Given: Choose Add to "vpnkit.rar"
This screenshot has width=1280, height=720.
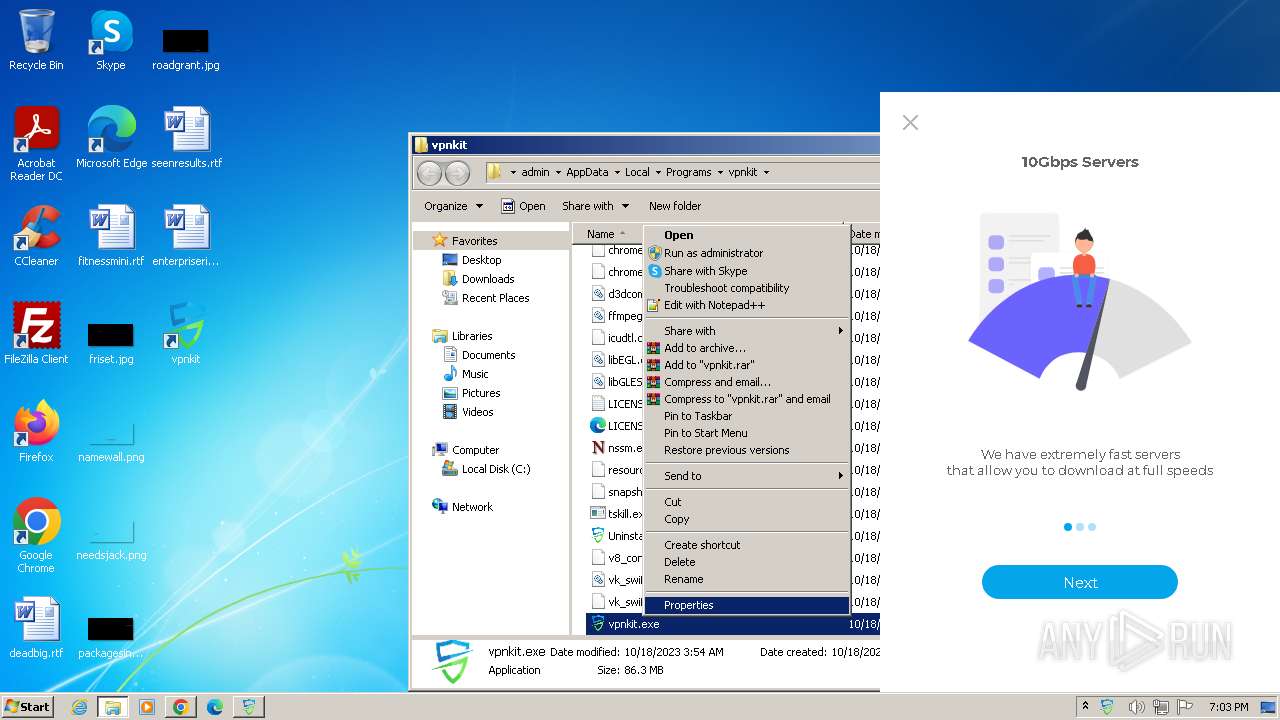Looking at the screenshot, I should (747, 365).
